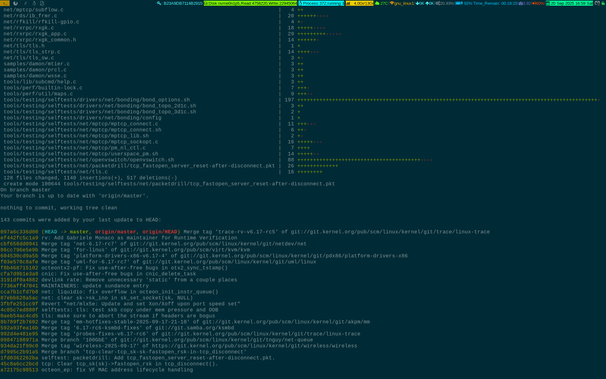This screenshot has width=606, height=379.
Task: Click the cyan Process running status block
Action: (321, 3)
